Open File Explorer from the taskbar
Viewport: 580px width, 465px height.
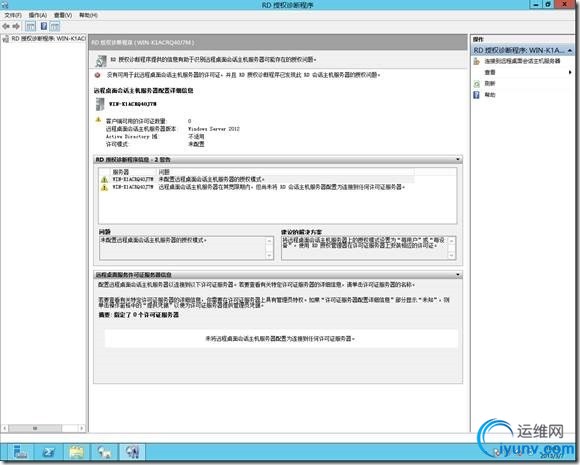click(77, 452)
